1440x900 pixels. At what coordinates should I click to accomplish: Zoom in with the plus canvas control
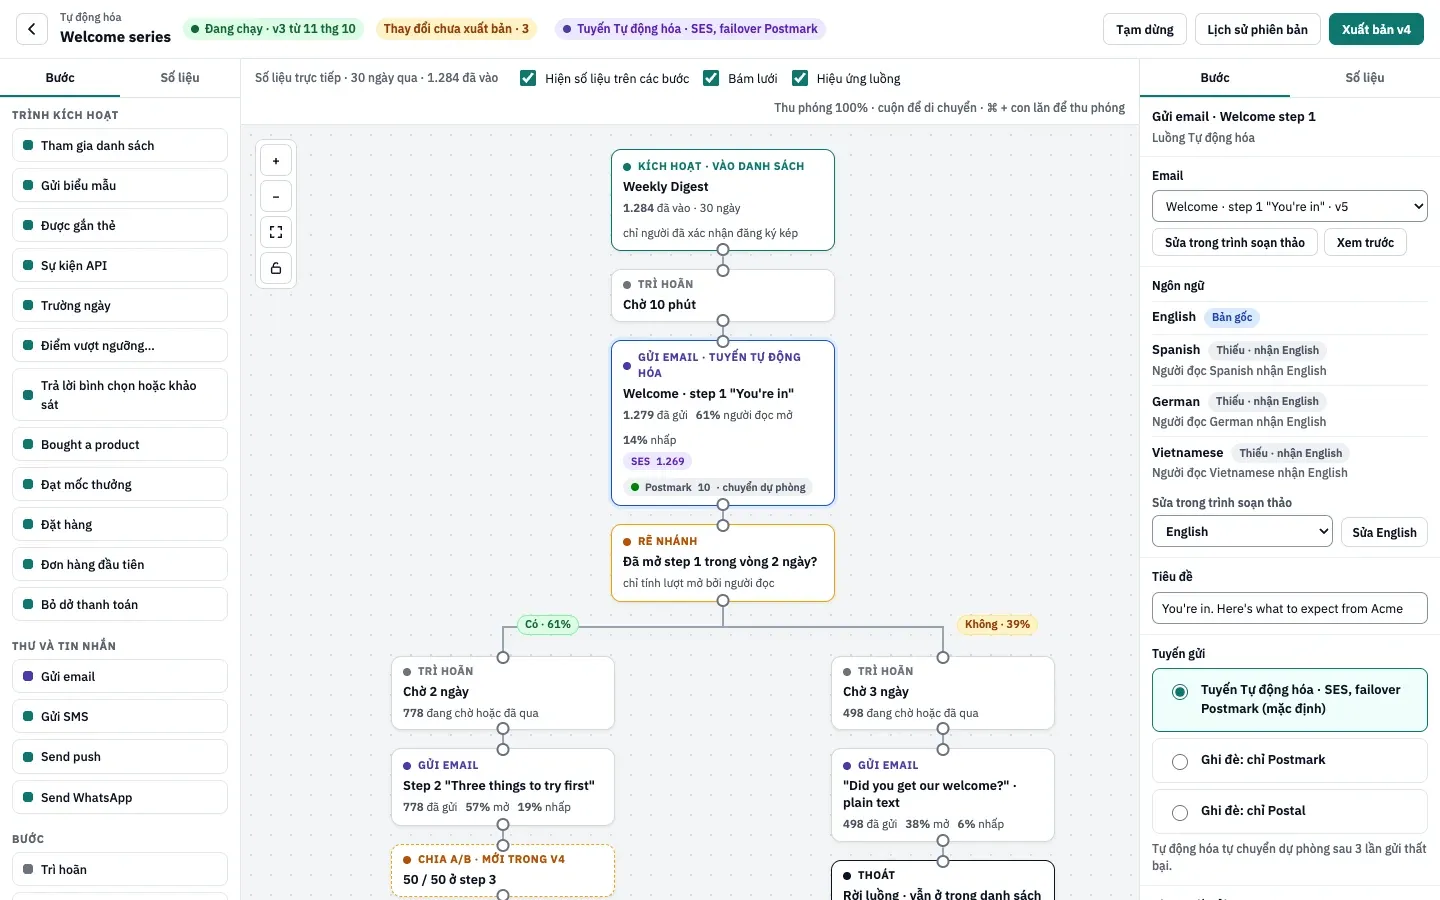tap(276, 160)
